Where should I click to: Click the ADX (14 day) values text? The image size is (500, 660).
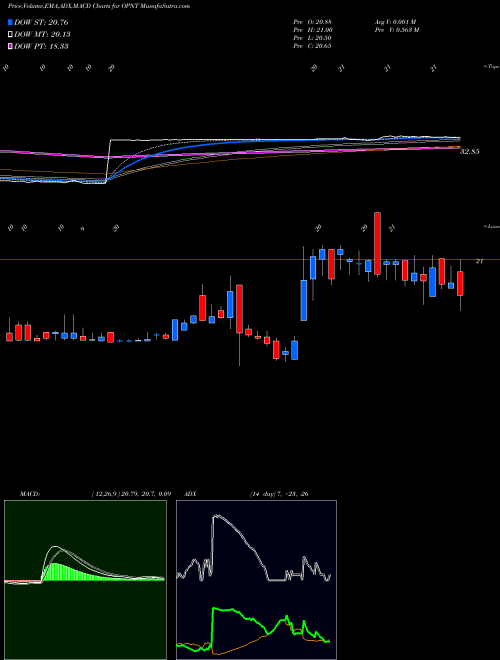[279, 494]
